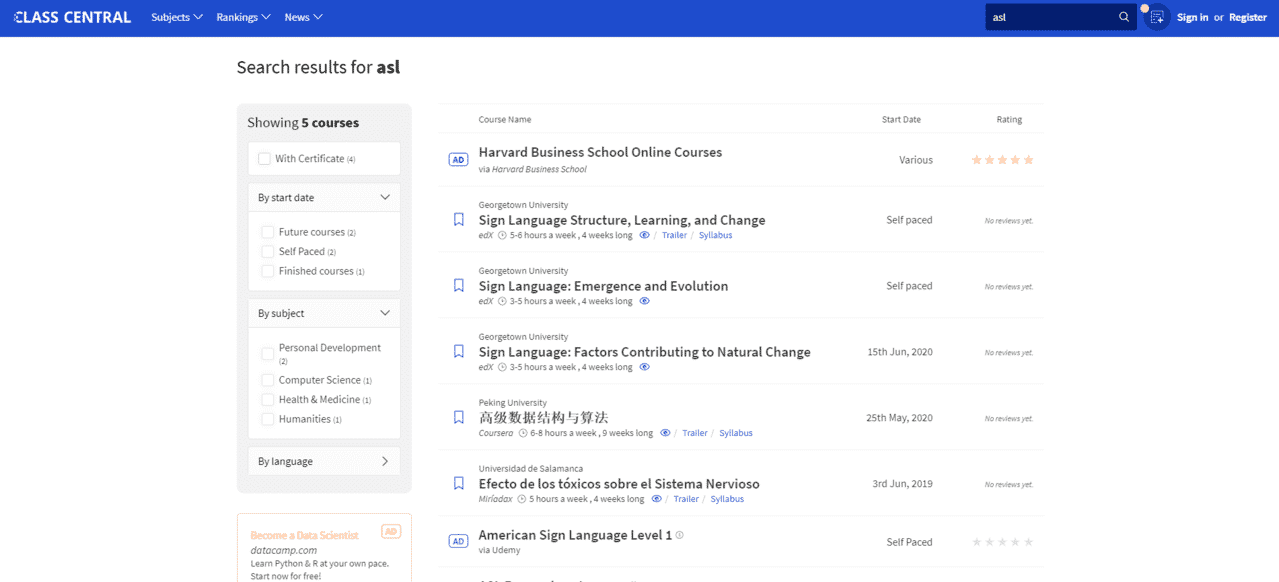This screenshot has height=582, width=1279.
Task: Sort by the Start Date column header
Action: [x=901, y=120]
